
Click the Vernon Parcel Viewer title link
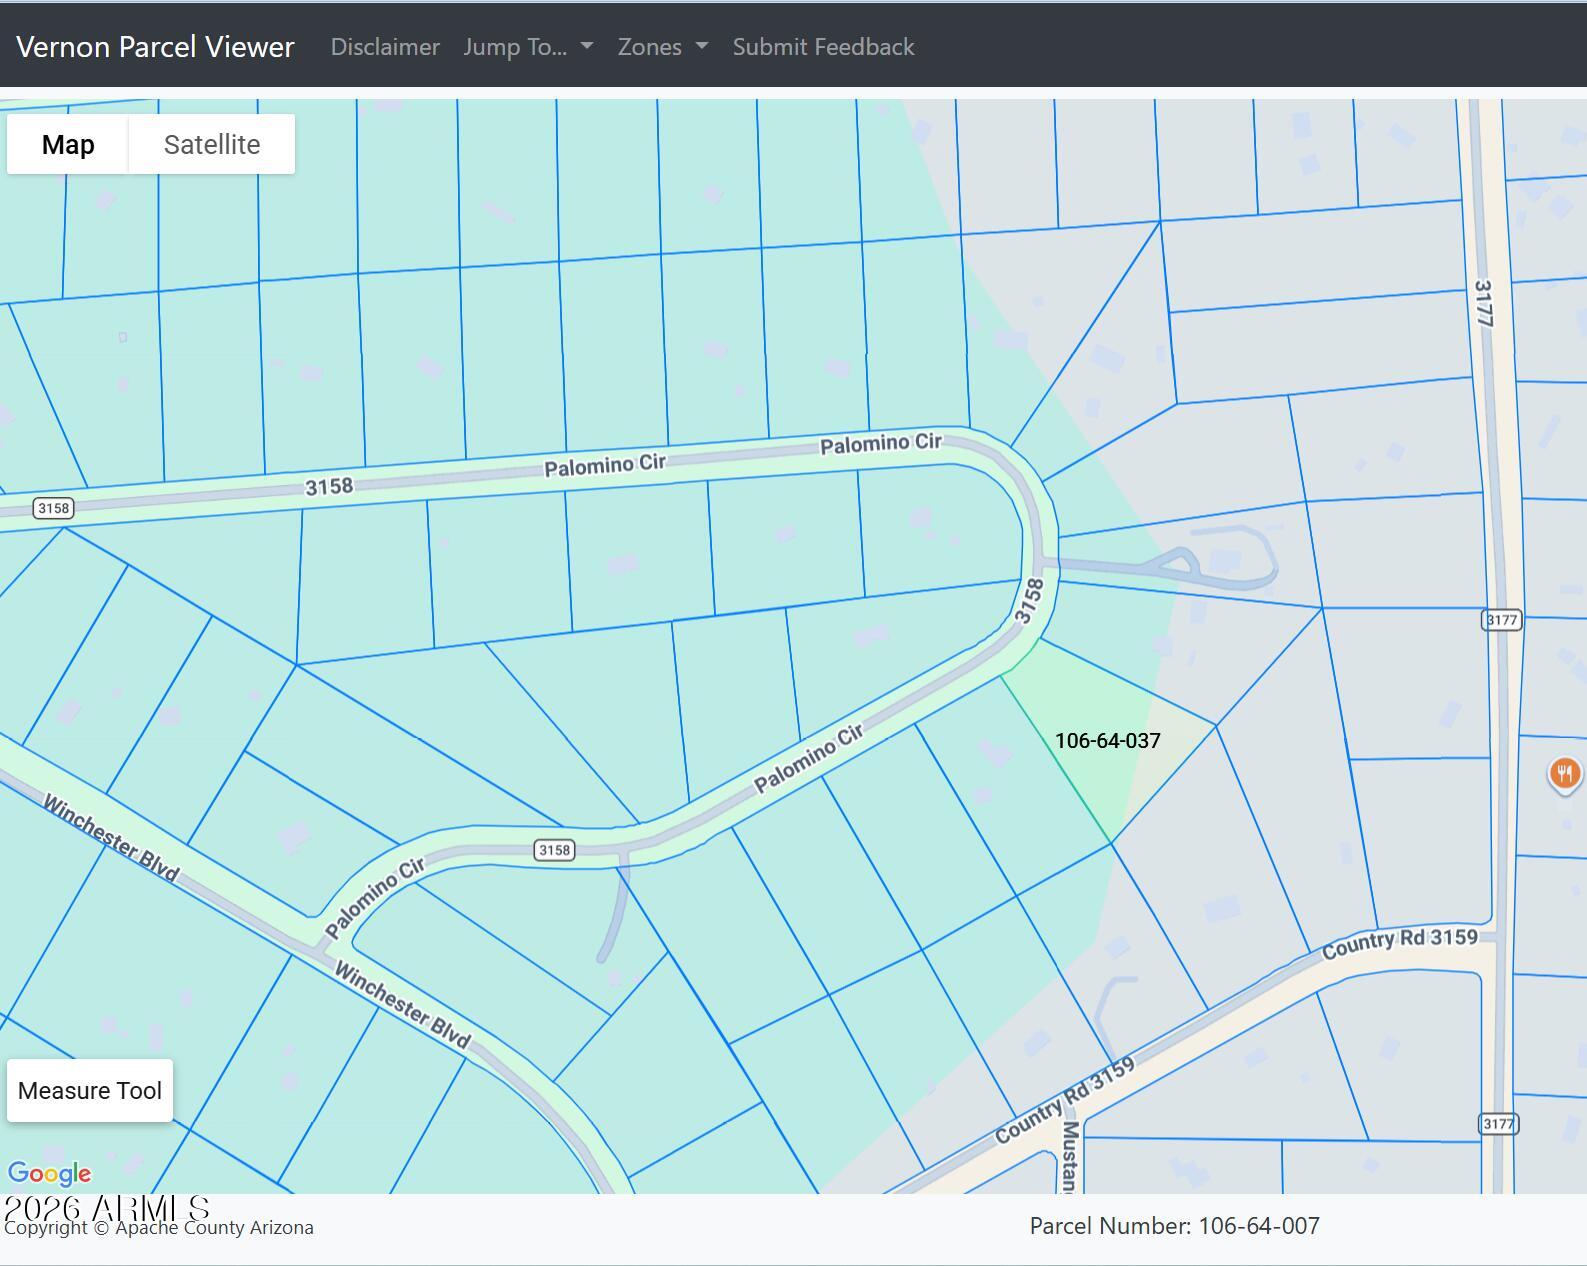click(x=155, y=47)
